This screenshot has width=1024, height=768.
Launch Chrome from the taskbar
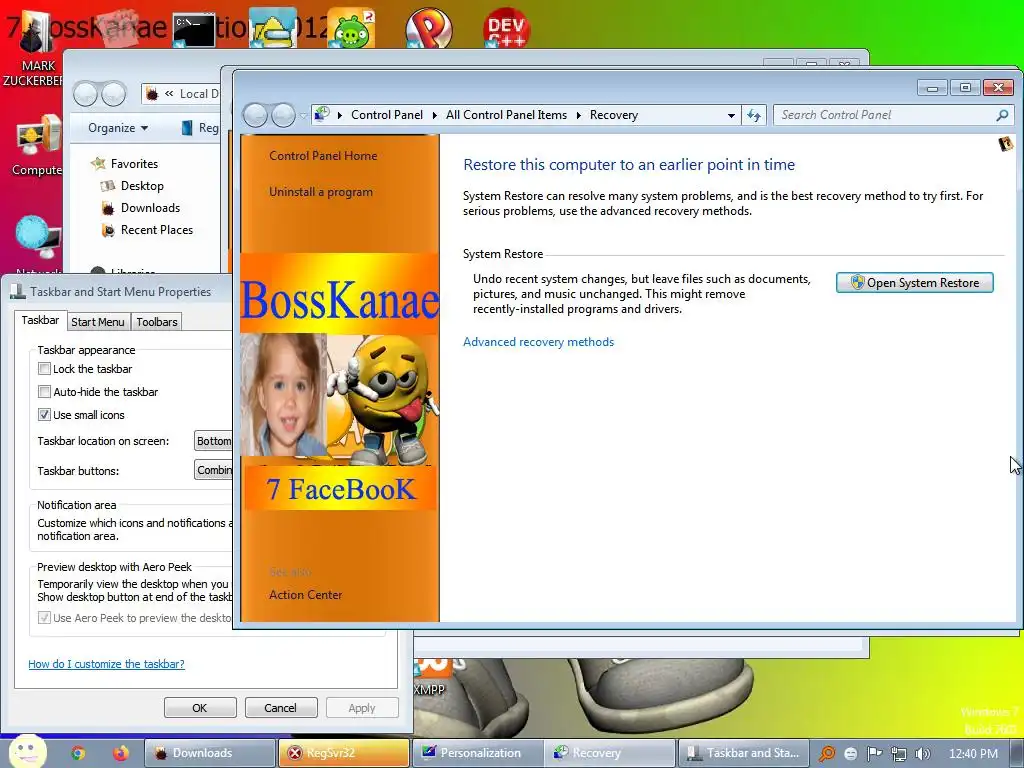coord(78,753)
